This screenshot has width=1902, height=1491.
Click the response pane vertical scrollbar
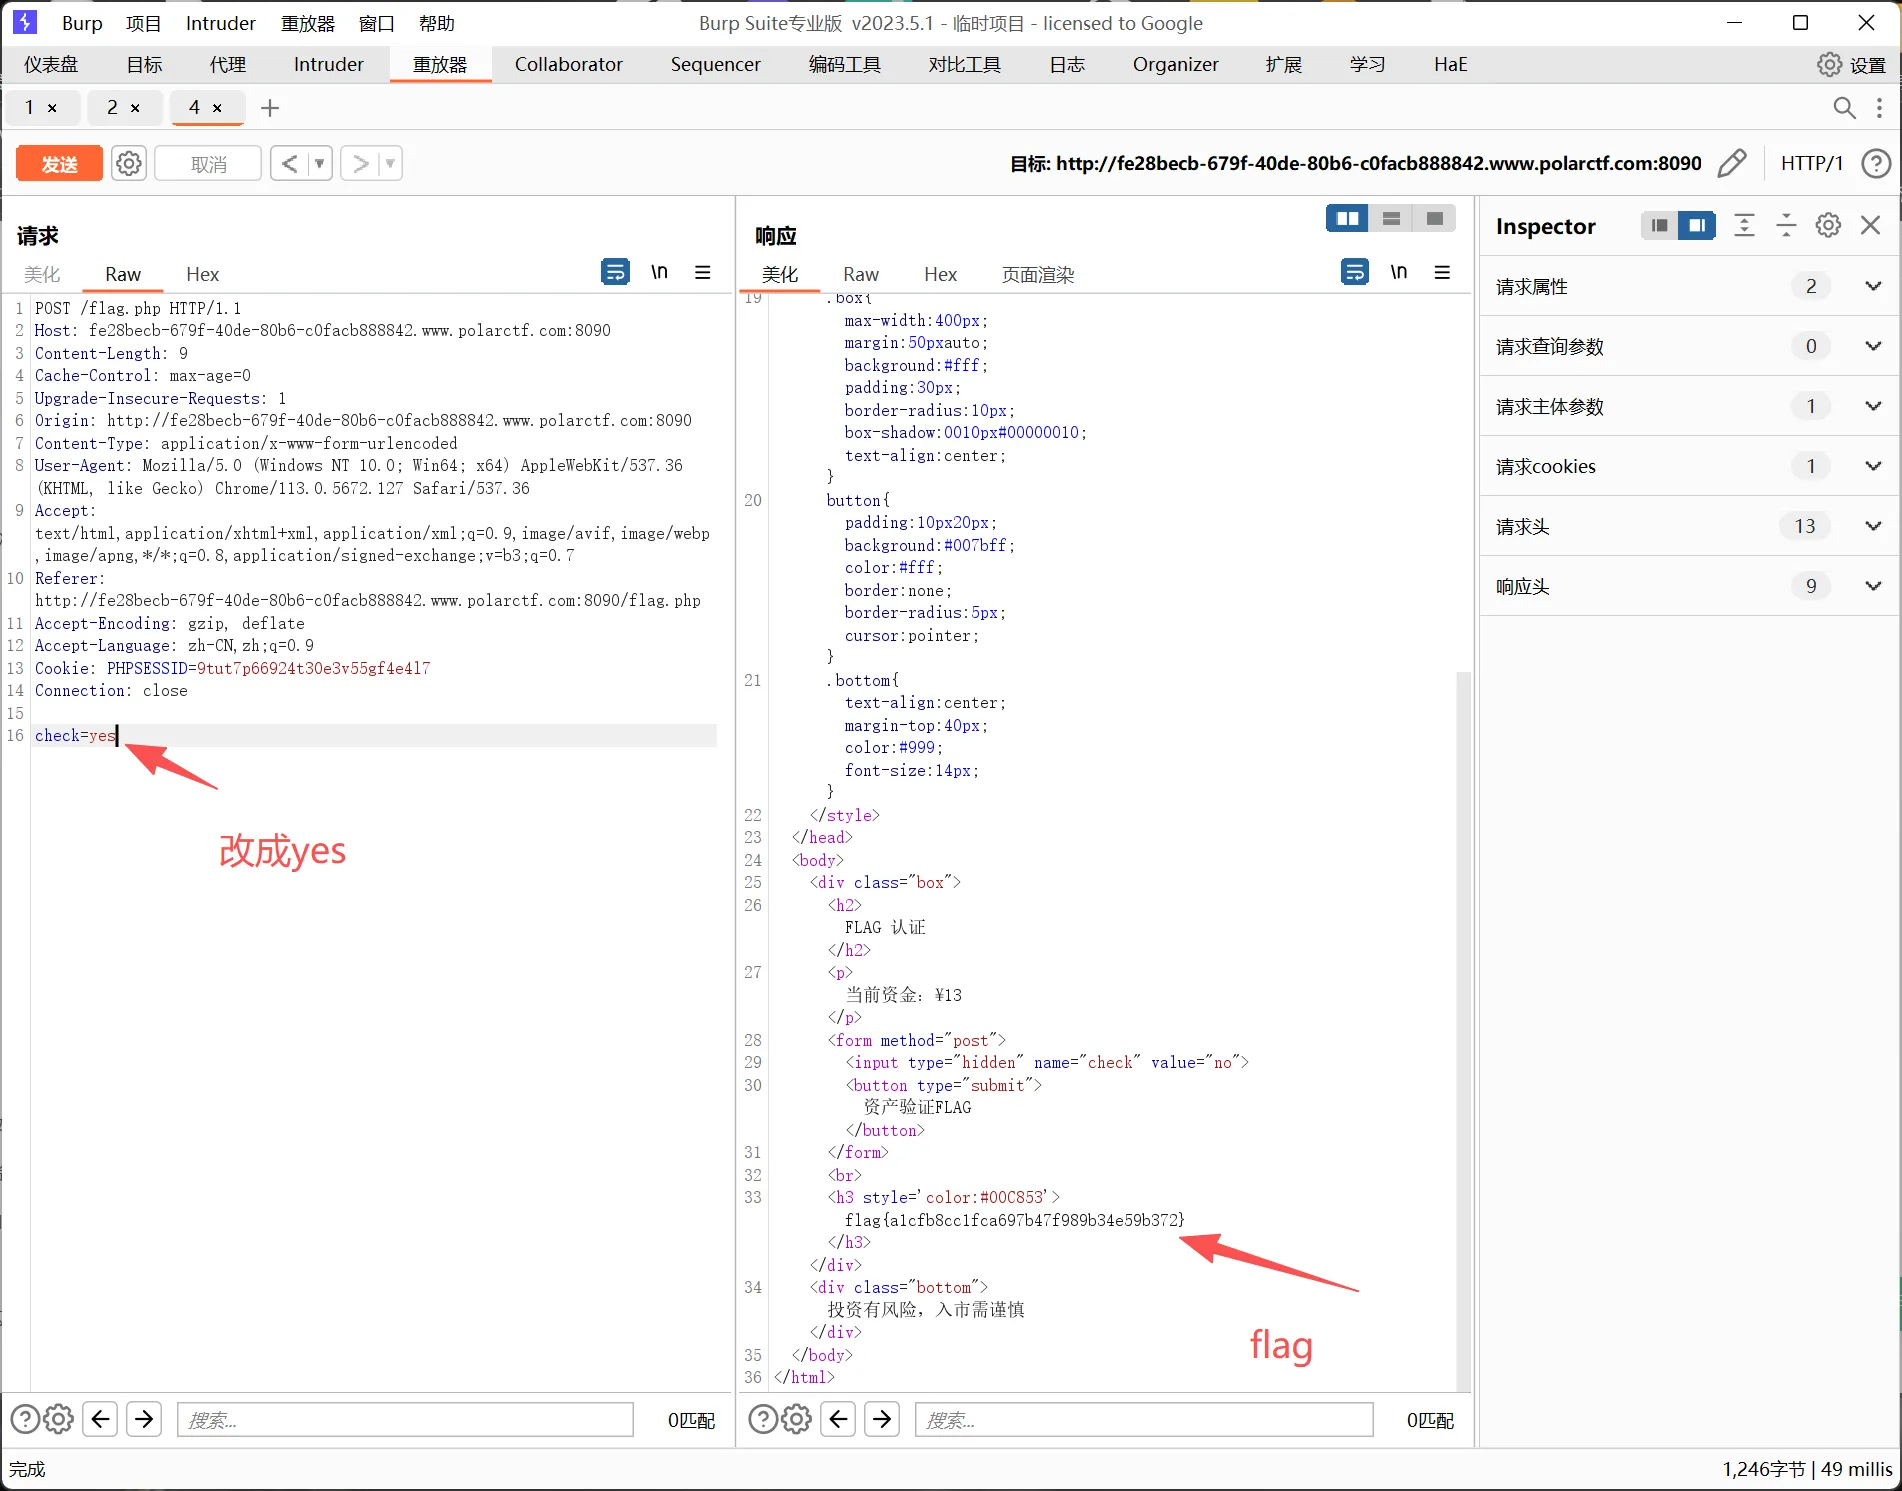(1463, 1030)
